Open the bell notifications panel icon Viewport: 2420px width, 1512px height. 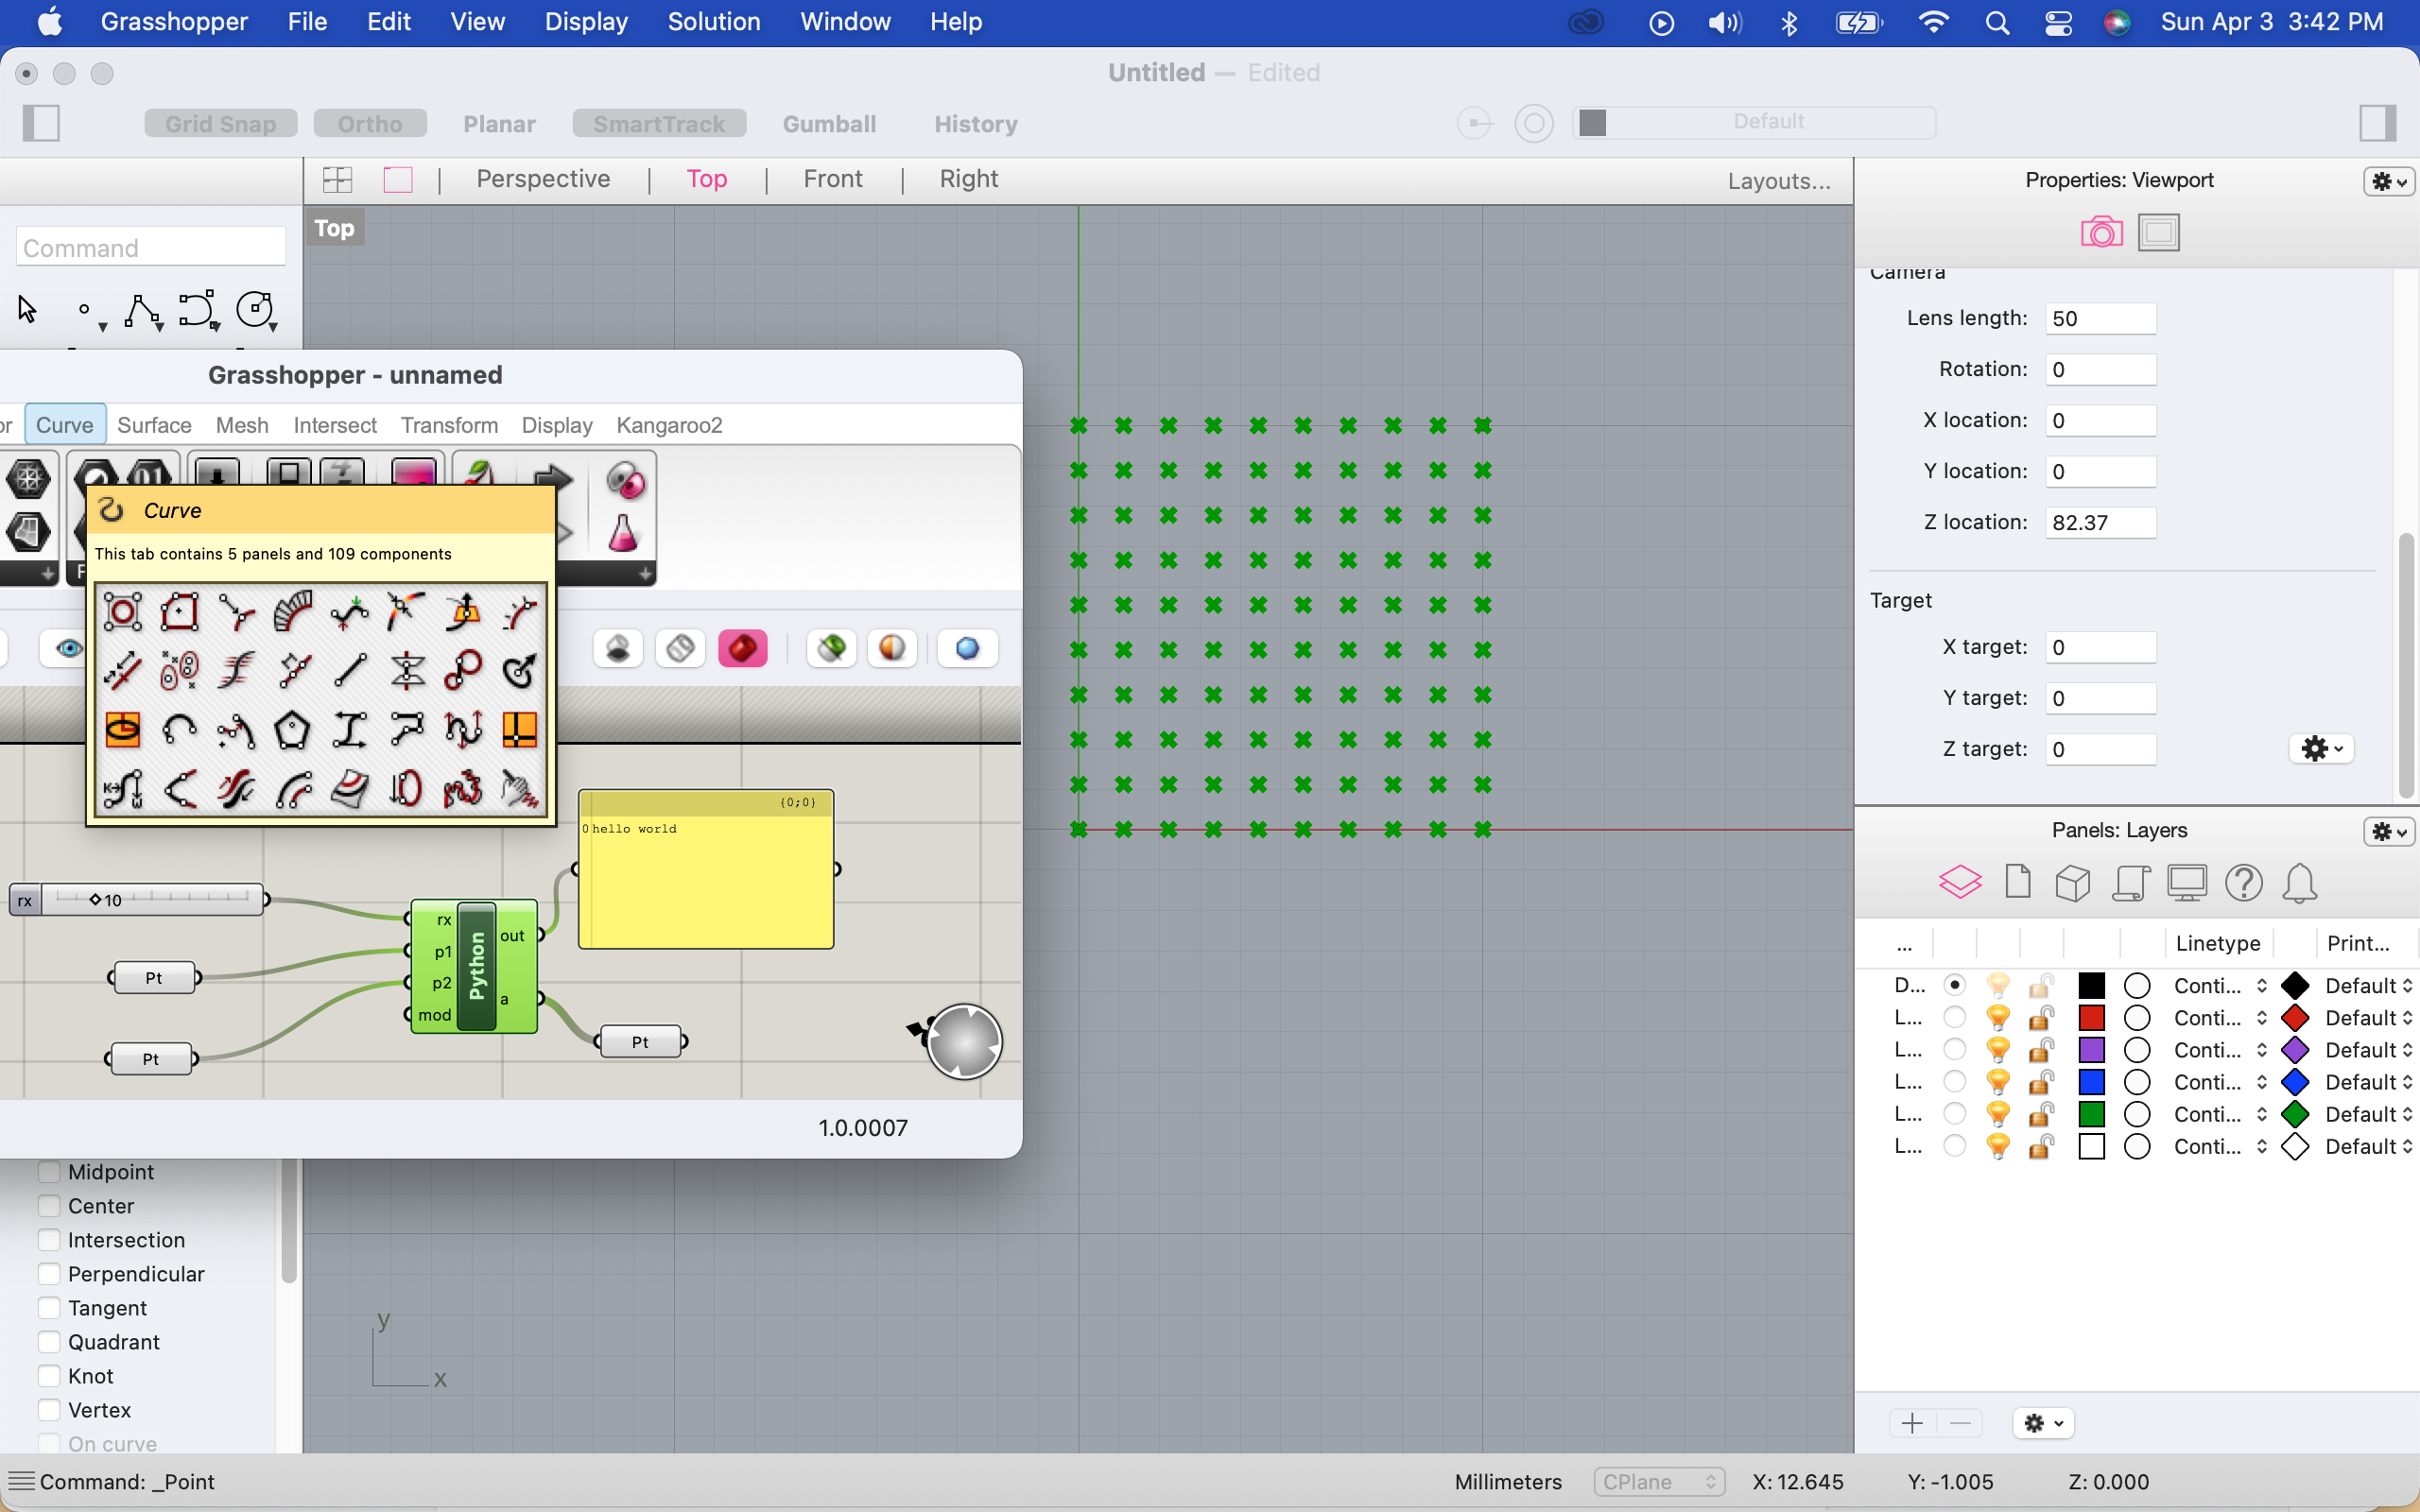click(x=2300, y=883)
